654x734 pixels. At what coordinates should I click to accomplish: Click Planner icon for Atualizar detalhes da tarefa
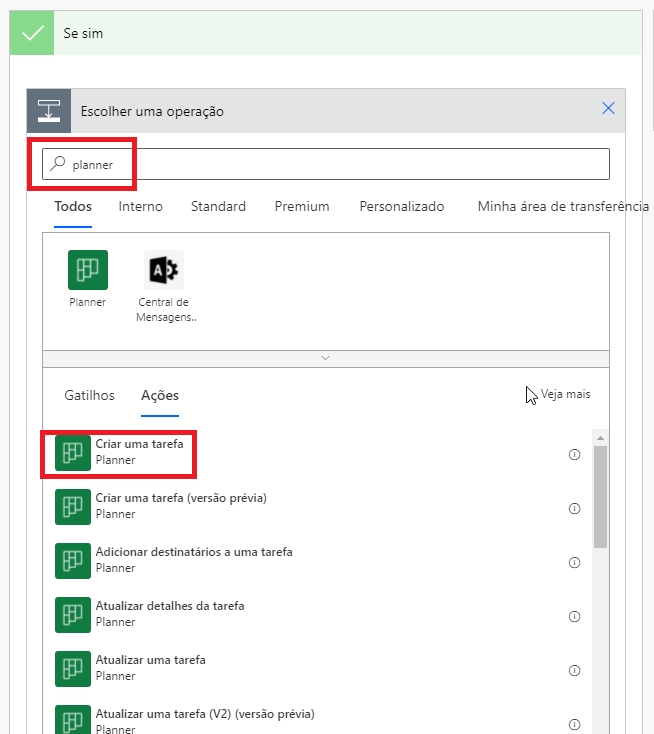[73, 615]
